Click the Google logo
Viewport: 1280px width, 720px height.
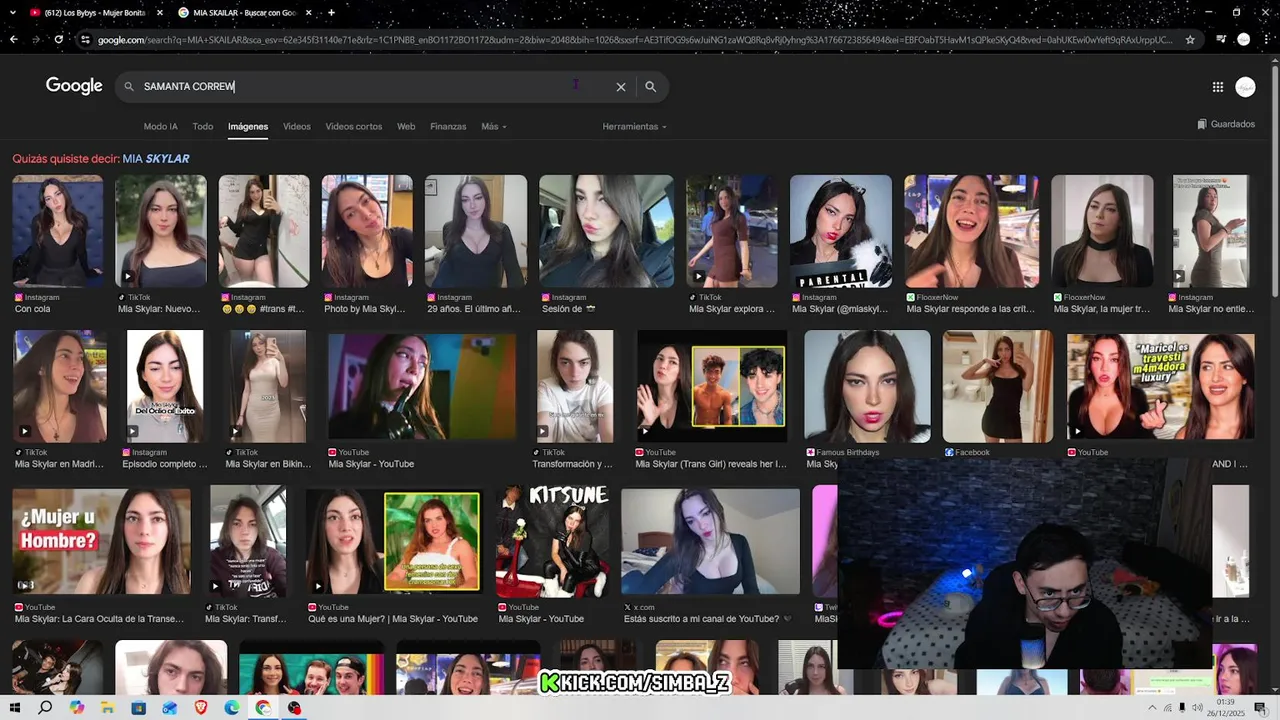[74, 86]
